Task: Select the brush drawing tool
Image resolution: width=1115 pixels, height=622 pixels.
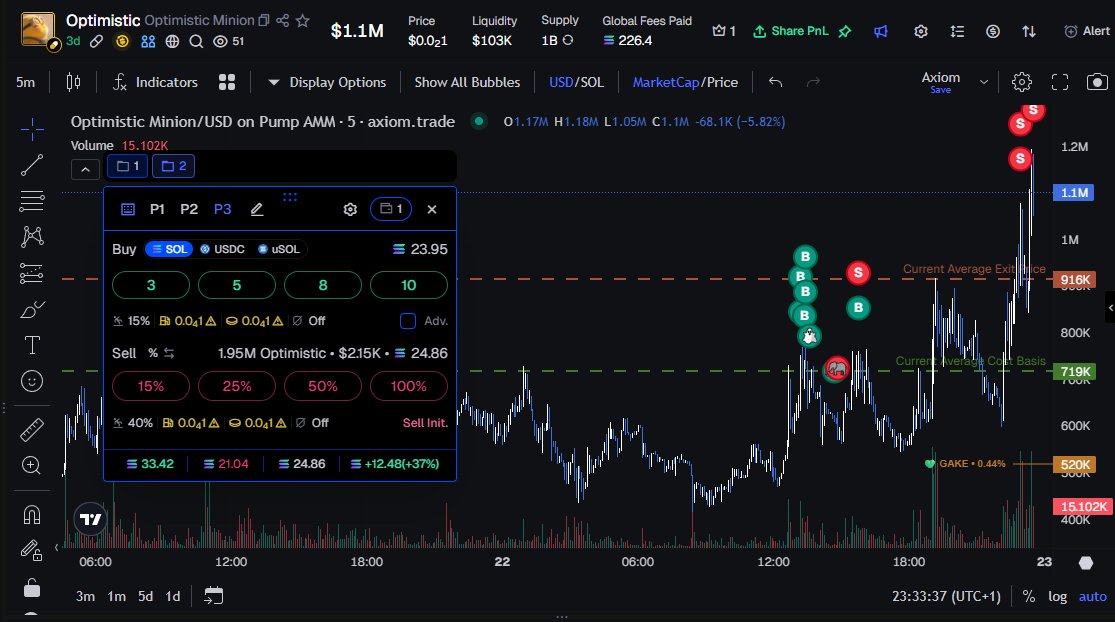Action: (x=32, y=310)
